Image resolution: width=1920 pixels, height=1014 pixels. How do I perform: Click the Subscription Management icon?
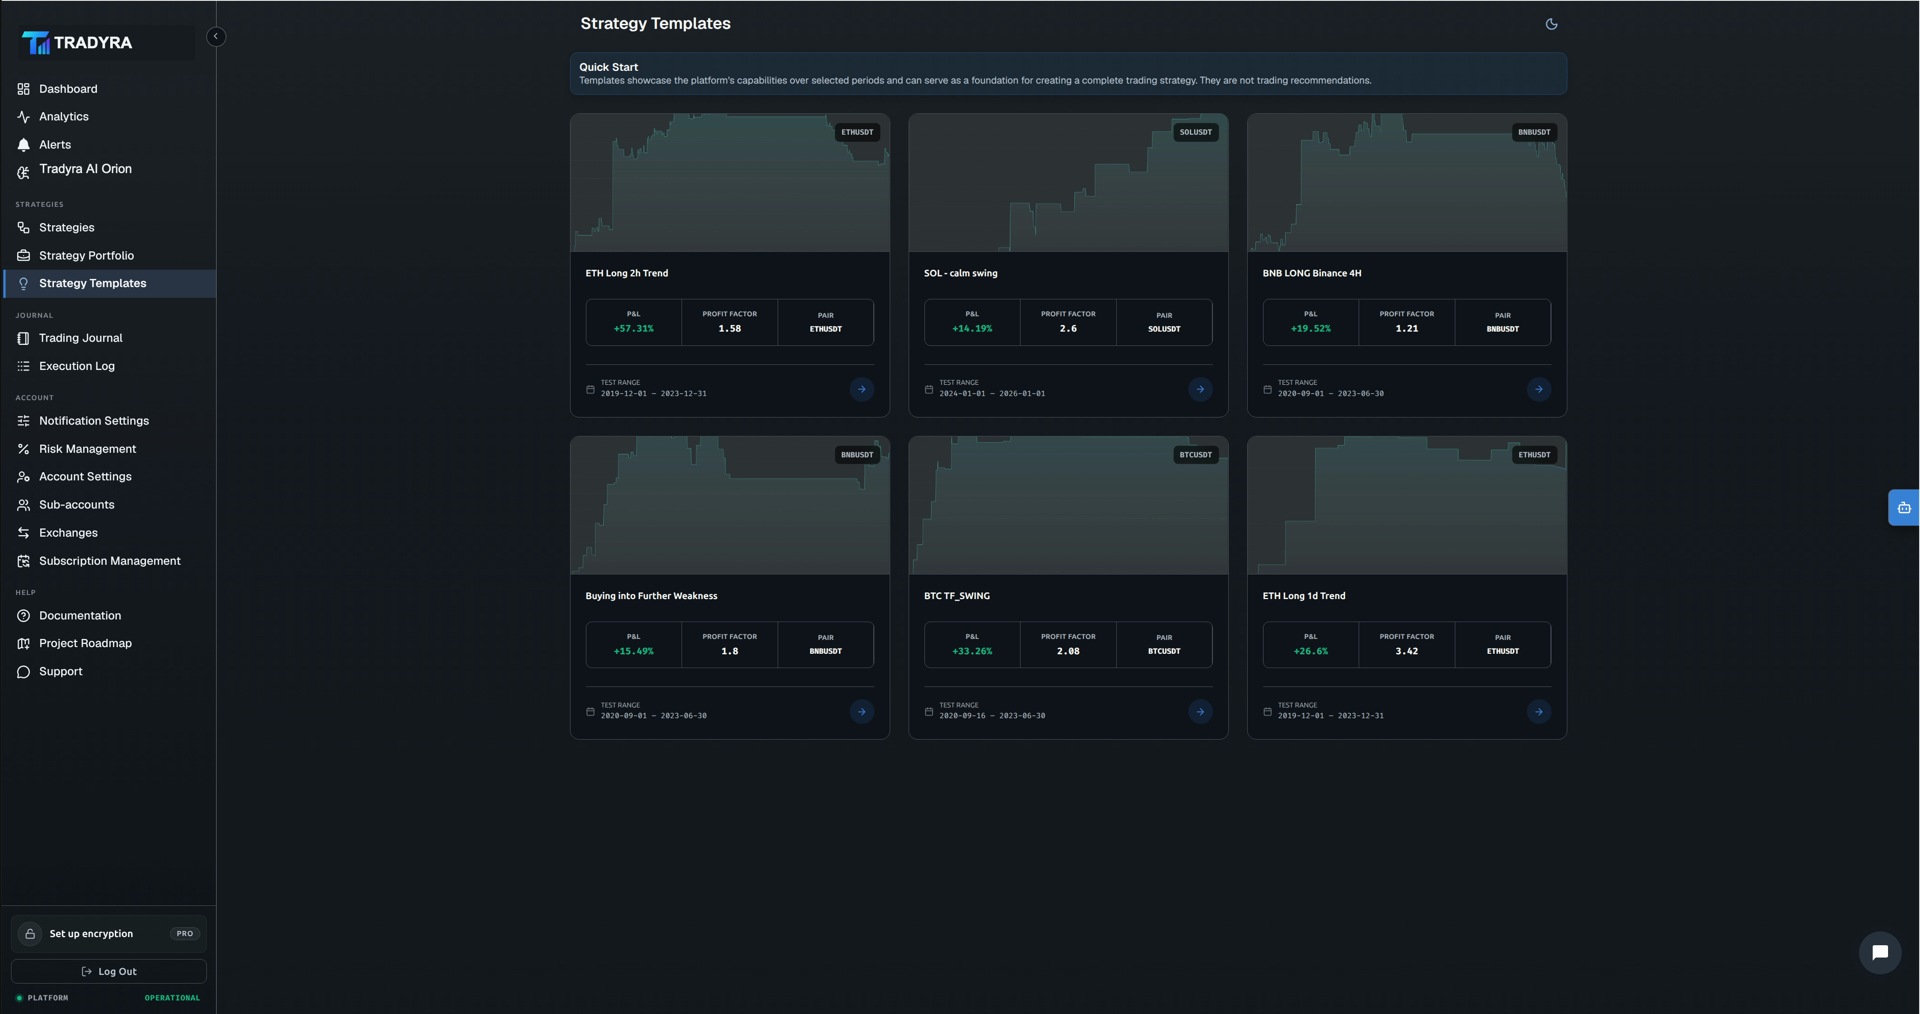(x=23, y=561)
